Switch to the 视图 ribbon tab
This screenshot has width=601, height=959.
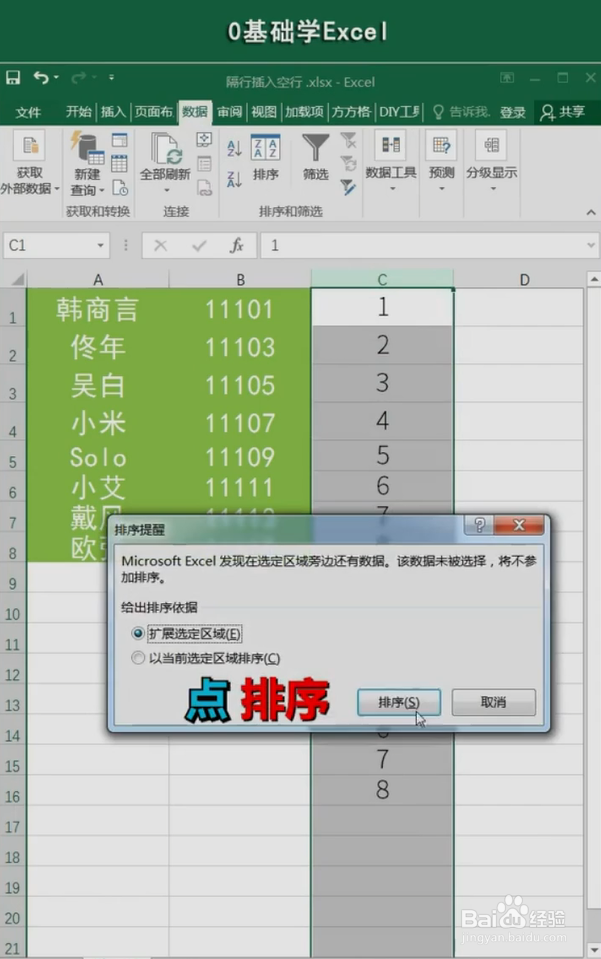tap(264, 111)
